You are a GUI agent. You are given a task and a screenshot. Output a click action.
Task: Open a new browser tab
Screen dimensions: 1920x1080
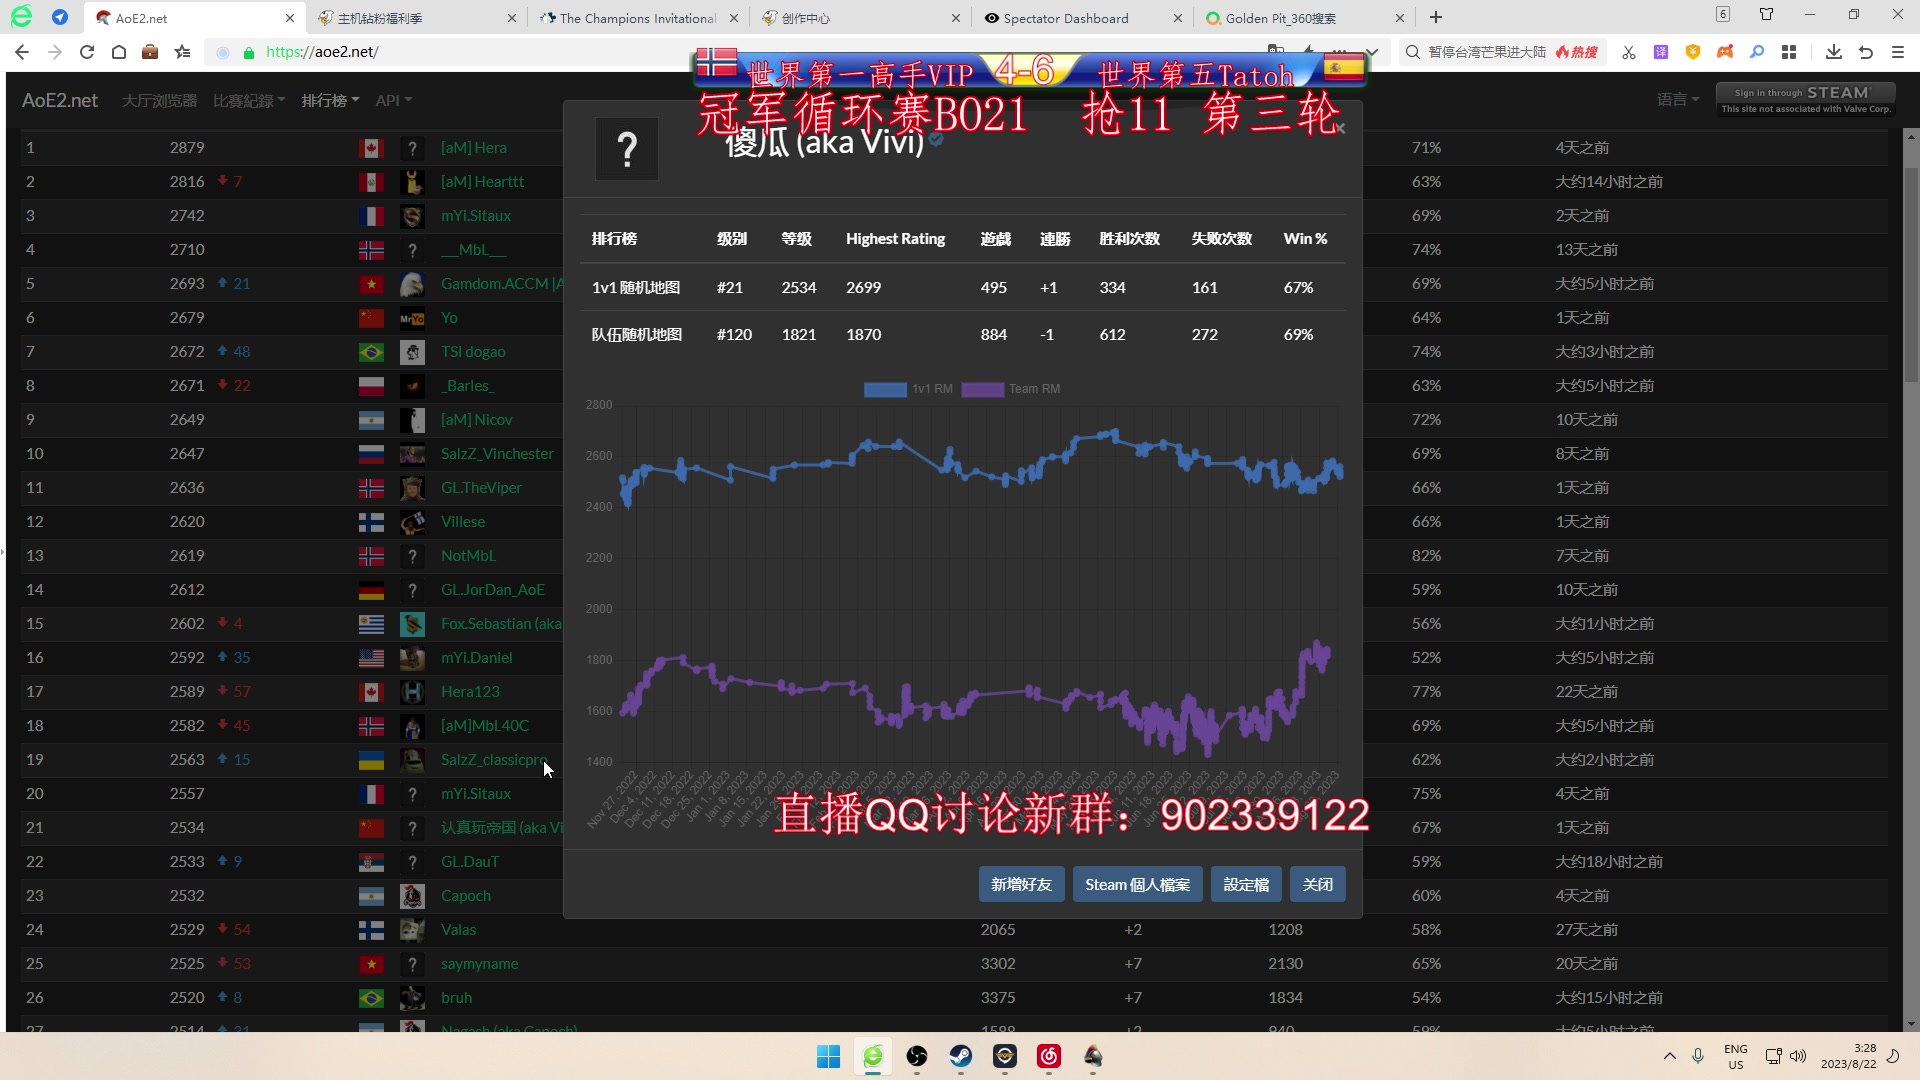1436,17
